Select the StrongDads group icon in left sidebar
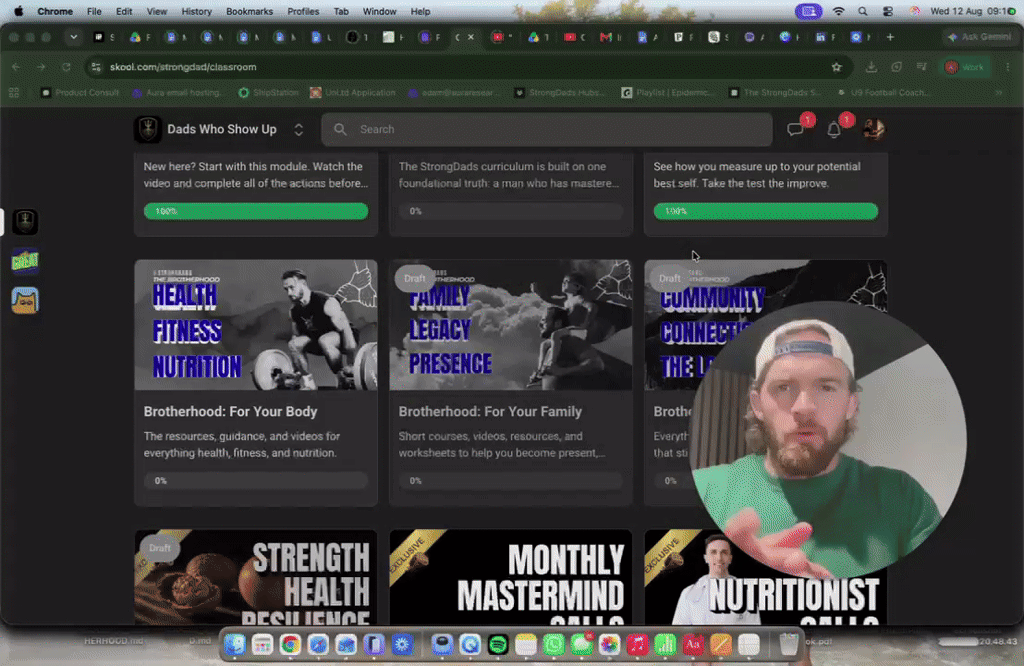This screenshot has height=666, width=1024. pos(25,222)
